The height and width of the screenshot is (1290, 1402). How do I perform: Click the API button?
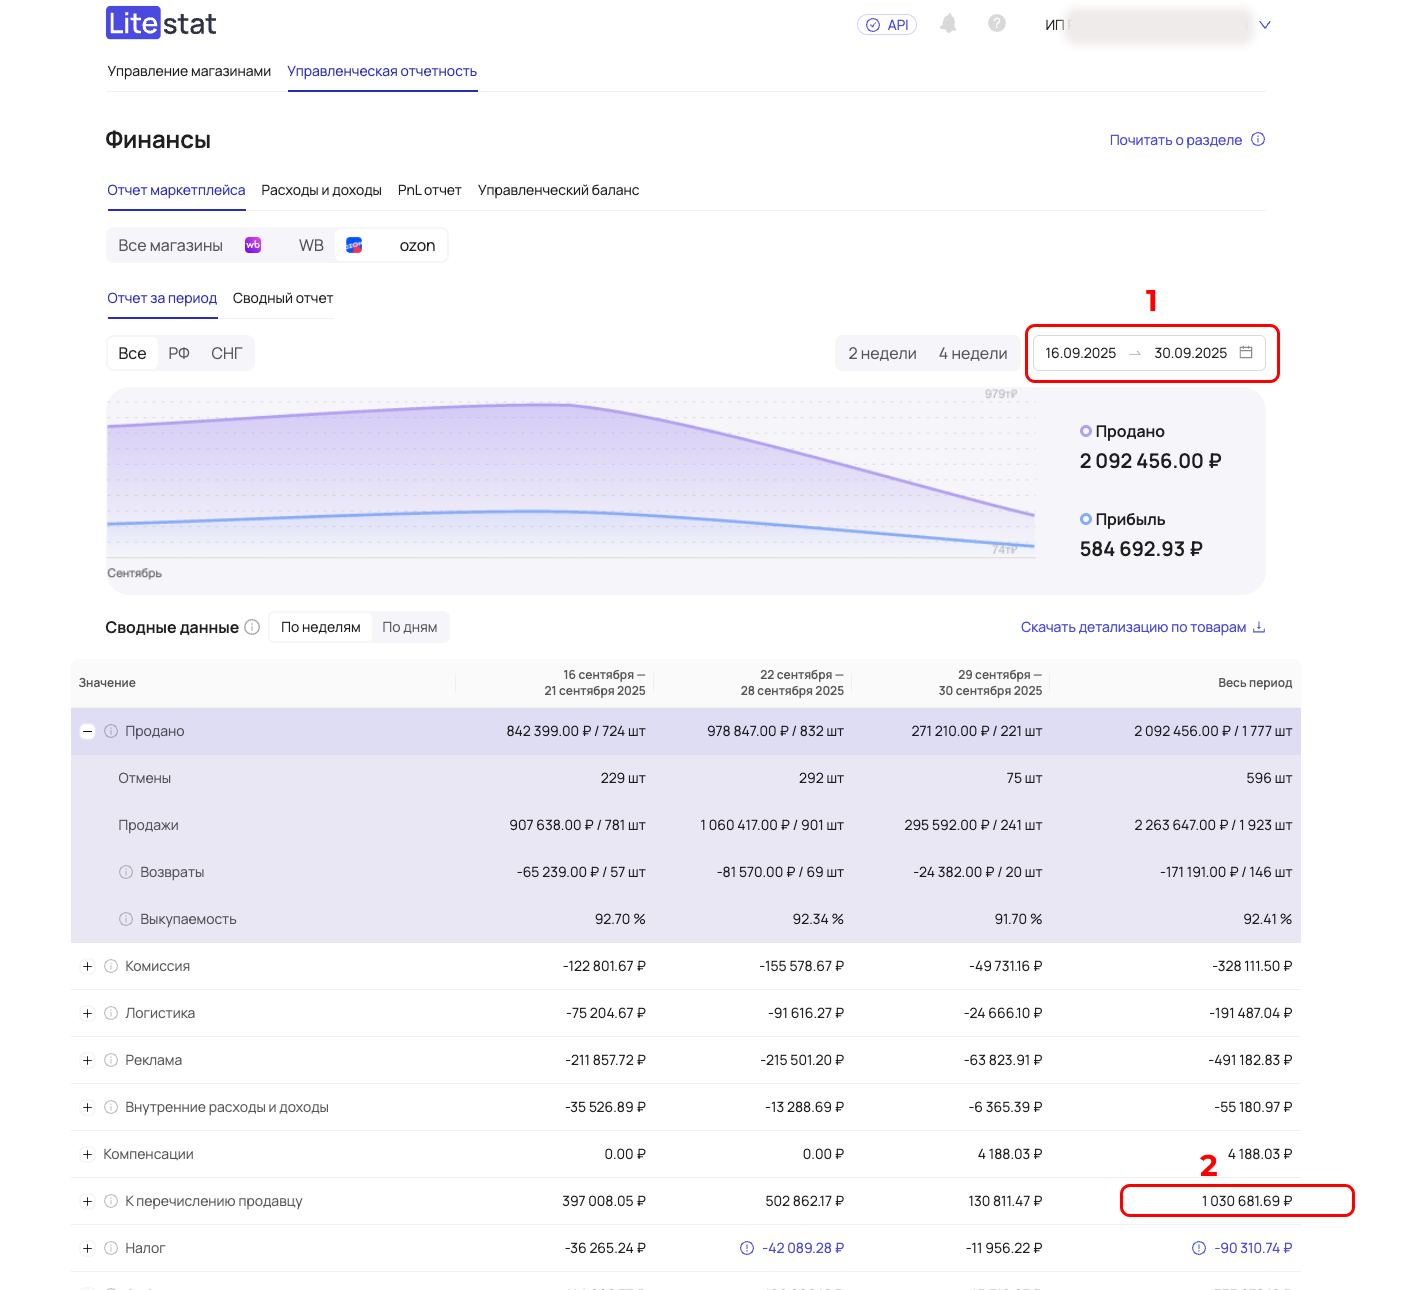click(x=887, y=25)
